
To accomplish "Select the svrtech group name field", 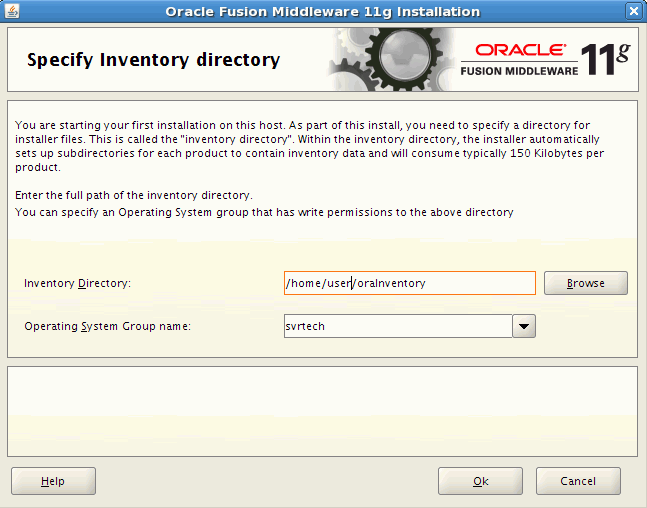I will tap(398, 326).
